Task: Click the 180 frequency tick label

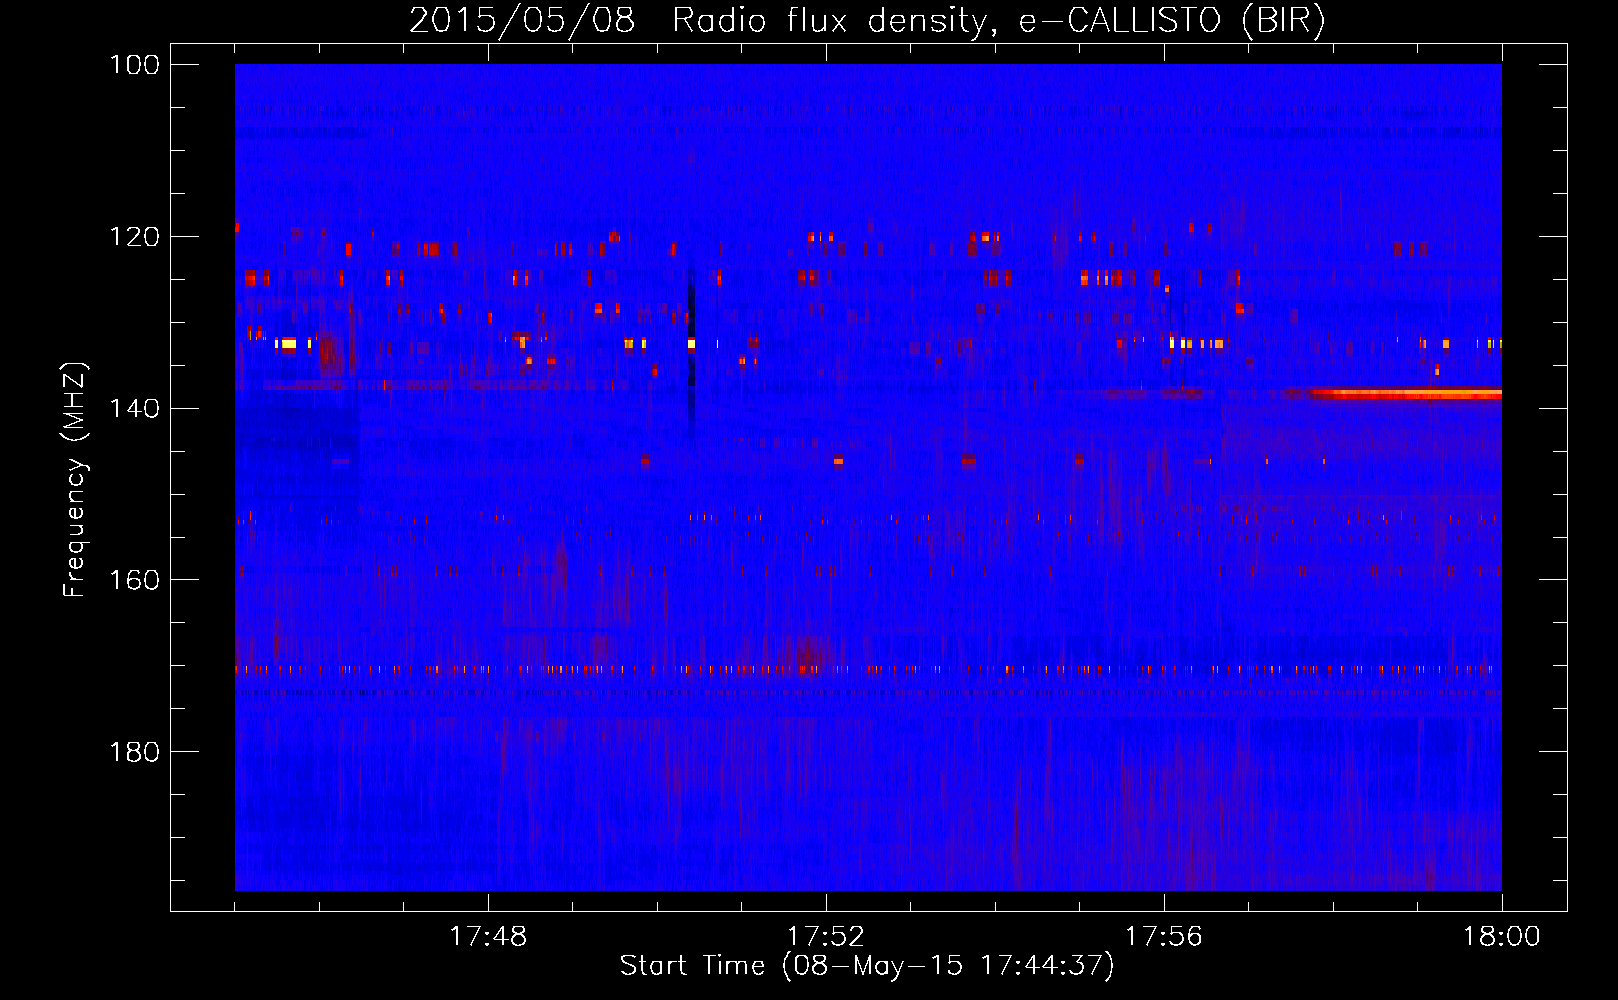Action: (x=136, y=752)
